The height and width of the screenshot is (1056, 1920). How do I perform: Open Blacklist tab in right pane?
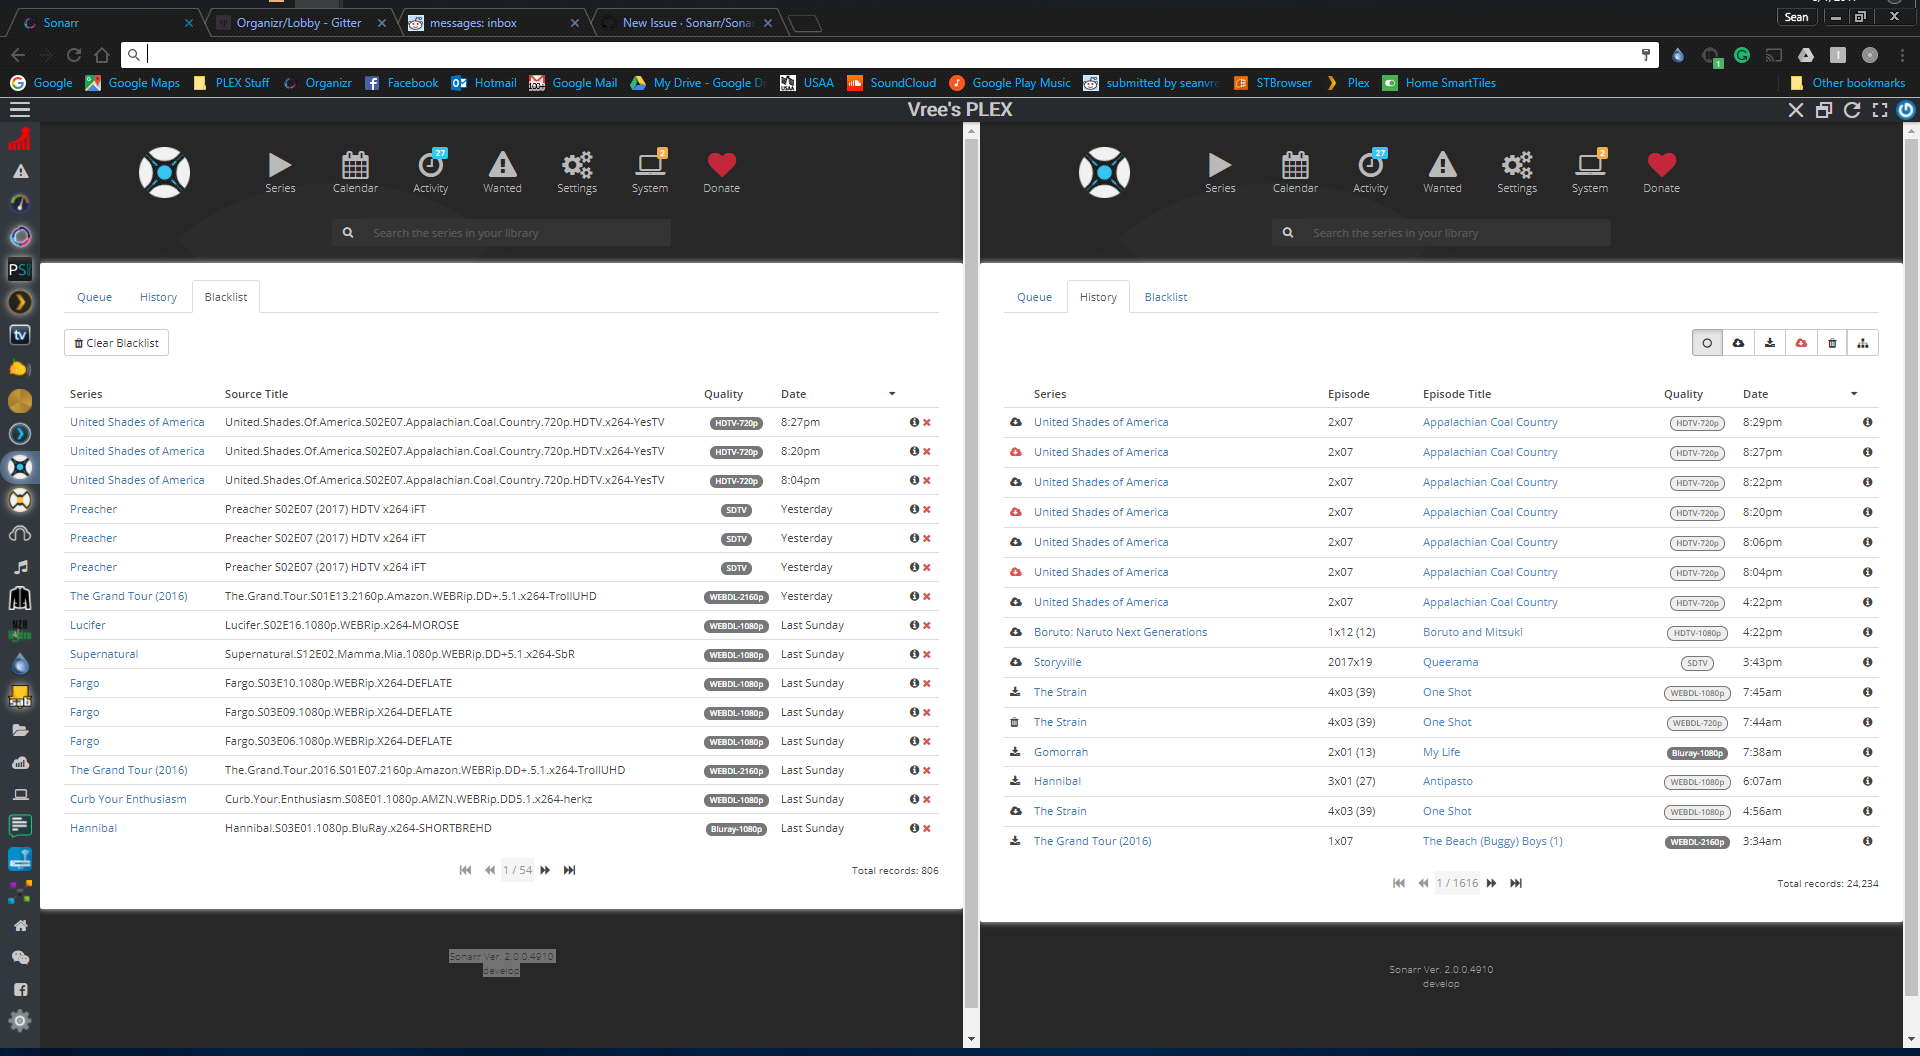[x=1166, y=297]
